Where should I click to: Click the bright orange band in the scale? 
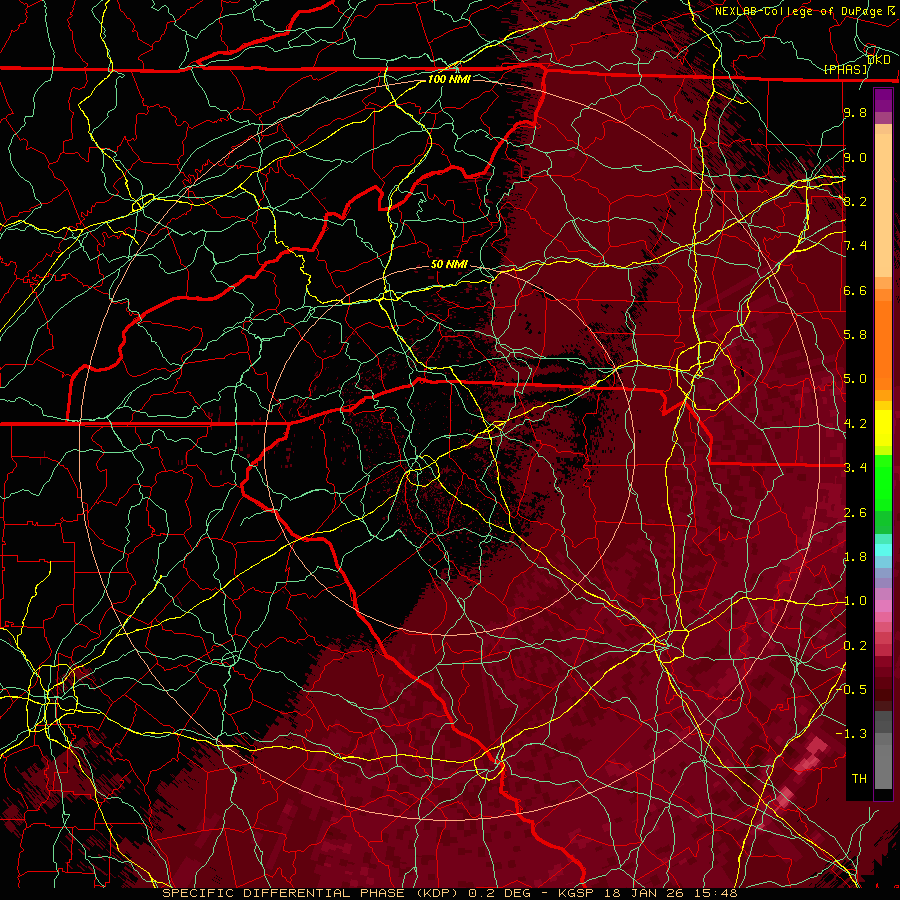pyautogui.click(x=883, y=344)
